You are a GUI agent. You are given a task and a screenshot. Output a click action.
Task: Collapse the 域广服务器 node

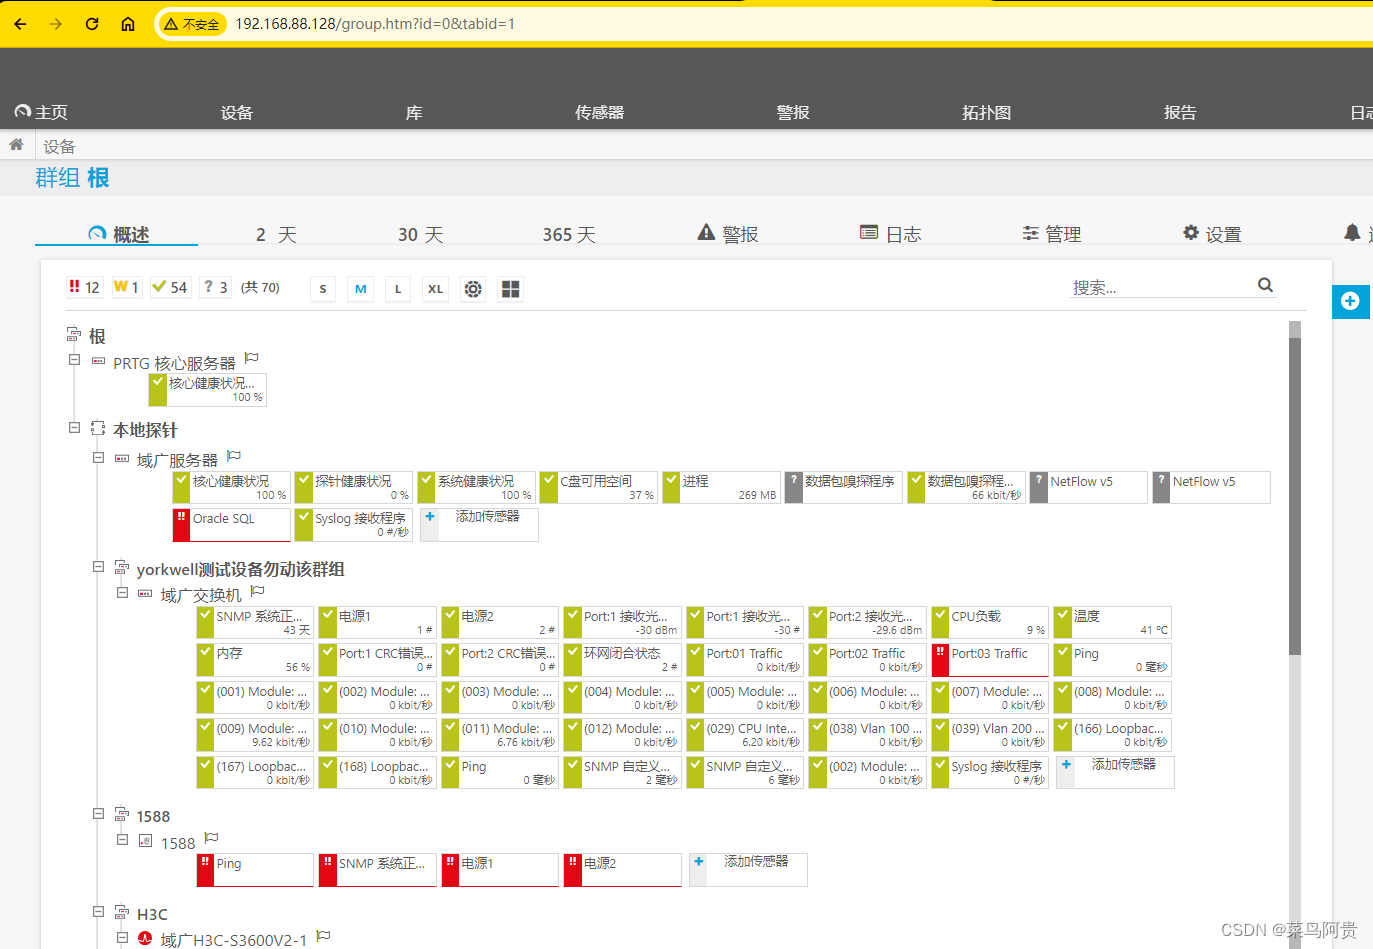98,457
